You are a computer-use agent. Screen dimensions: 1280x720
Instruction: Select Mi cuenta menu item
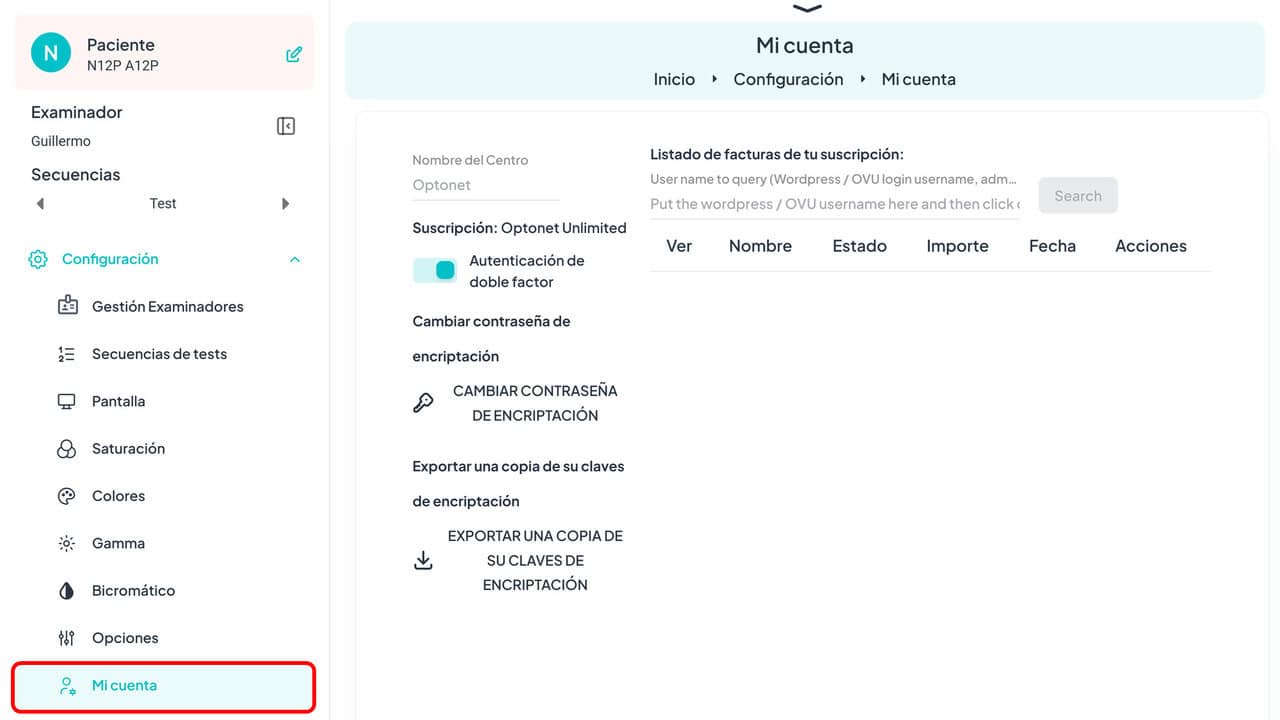point(164,686)
